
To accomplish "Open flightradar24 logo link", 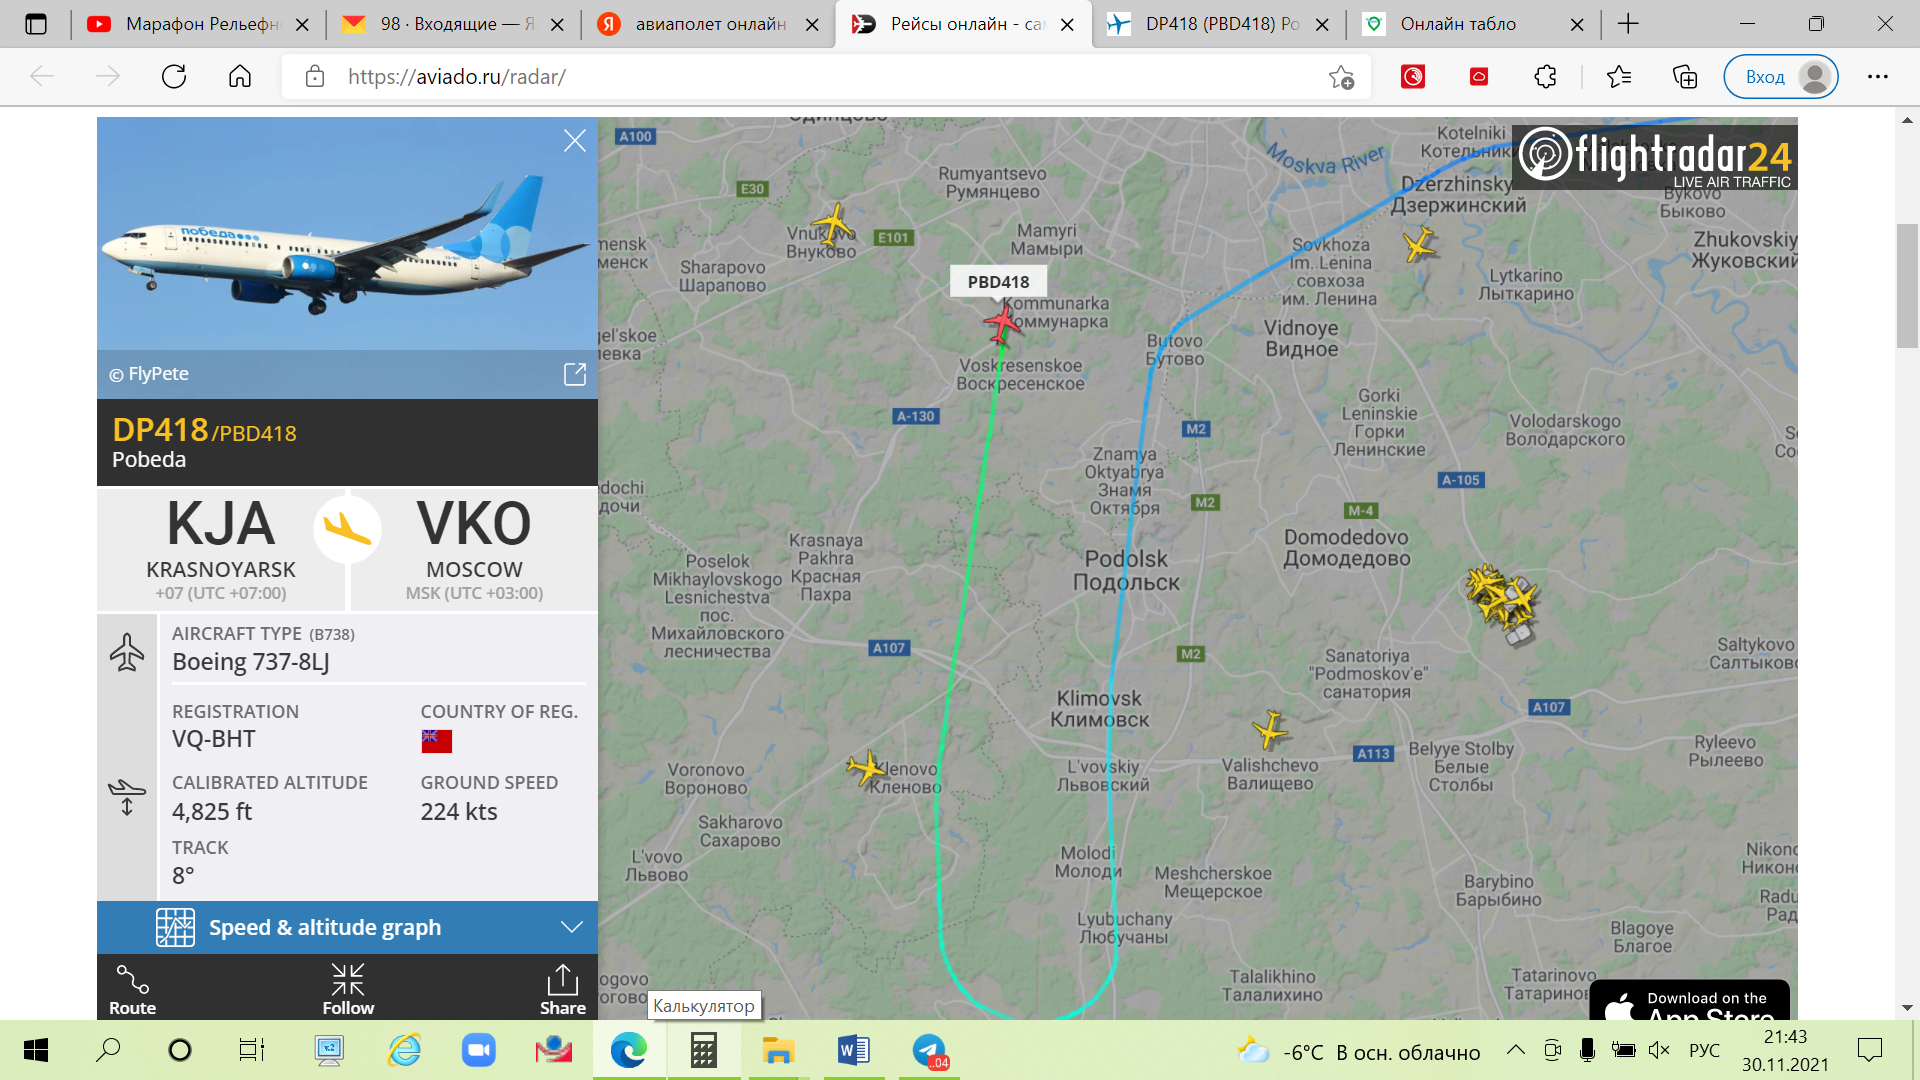I will (1655, 157).
